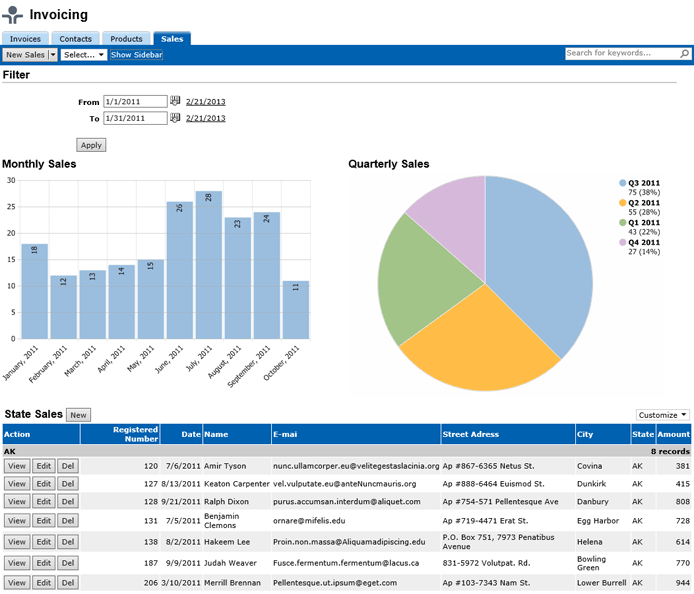This screenshot has width=694, height=594.
Task: Click the amount 944 cell
Action: [x=682, y=582]
